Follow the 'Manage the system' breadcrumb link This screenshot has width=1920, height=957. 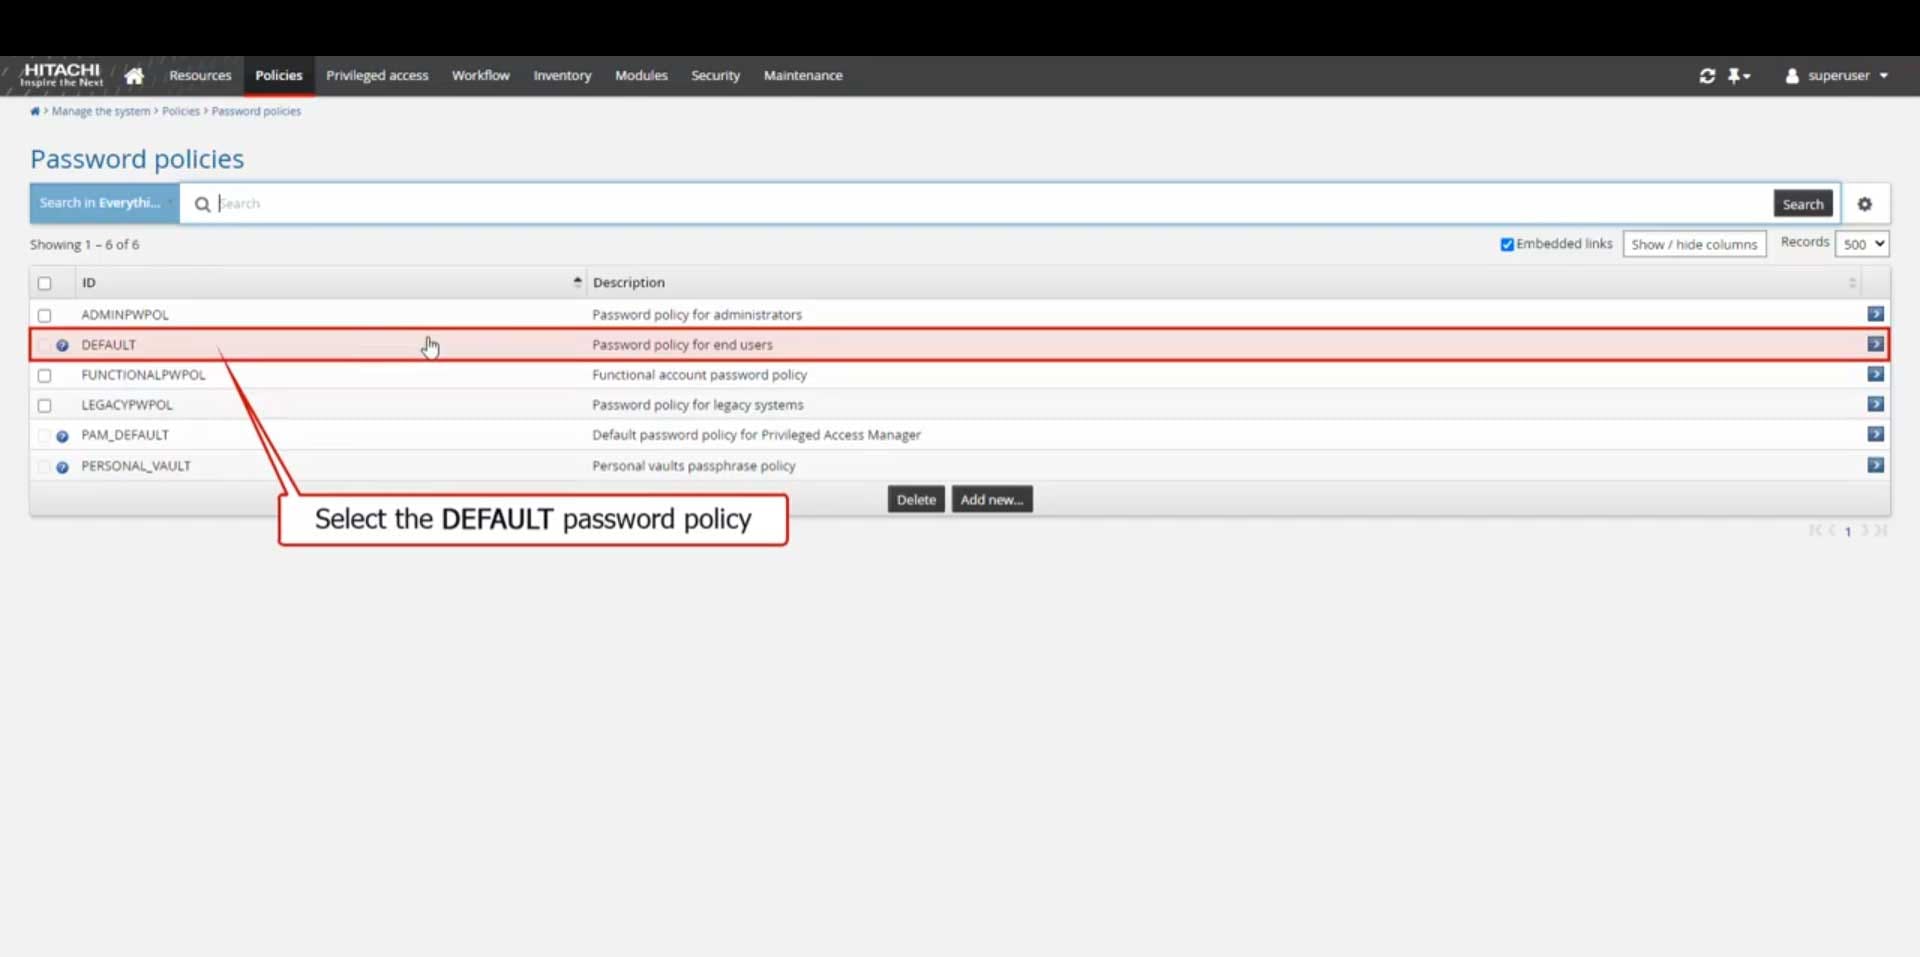[101, 111]
